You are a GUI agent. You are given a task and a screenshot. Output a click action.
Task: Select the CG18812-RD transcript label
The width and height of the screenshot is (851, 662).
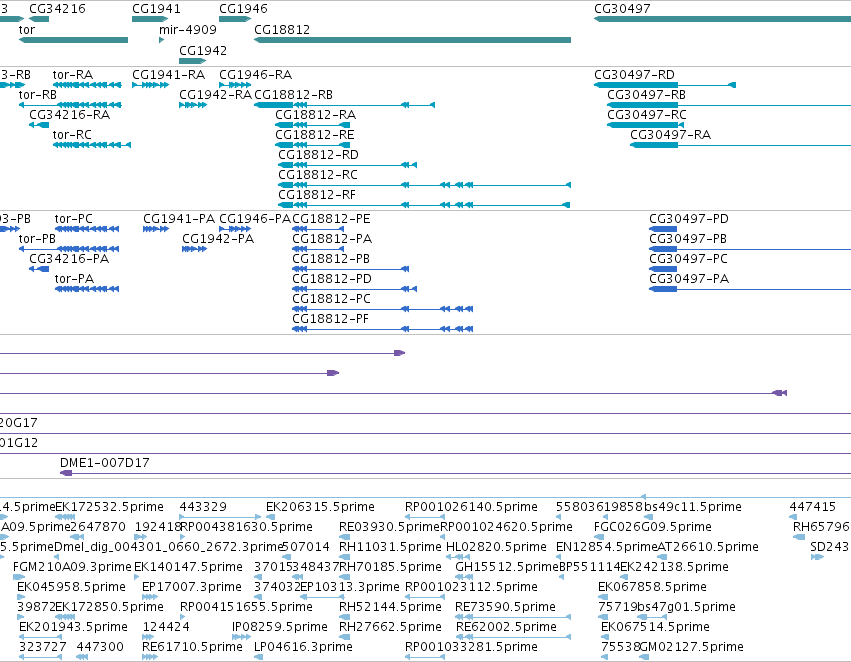[319, 155]
